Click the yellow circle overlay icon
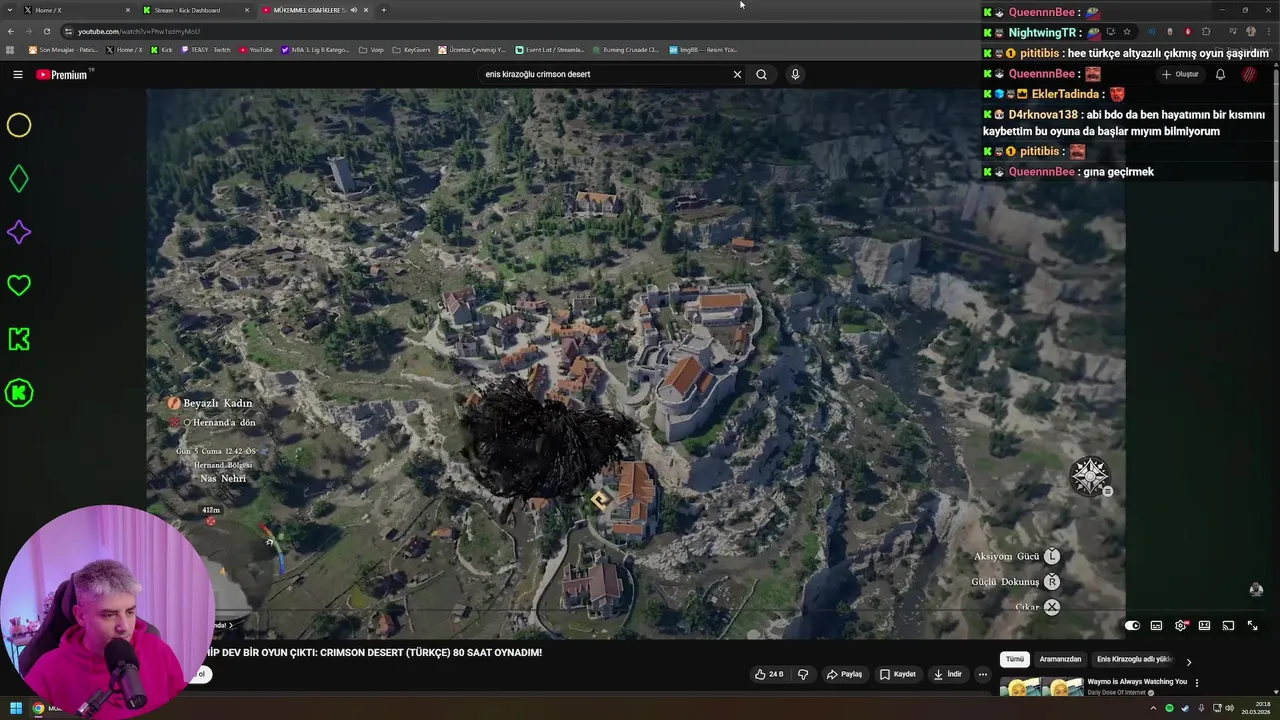 pos(19,125)
